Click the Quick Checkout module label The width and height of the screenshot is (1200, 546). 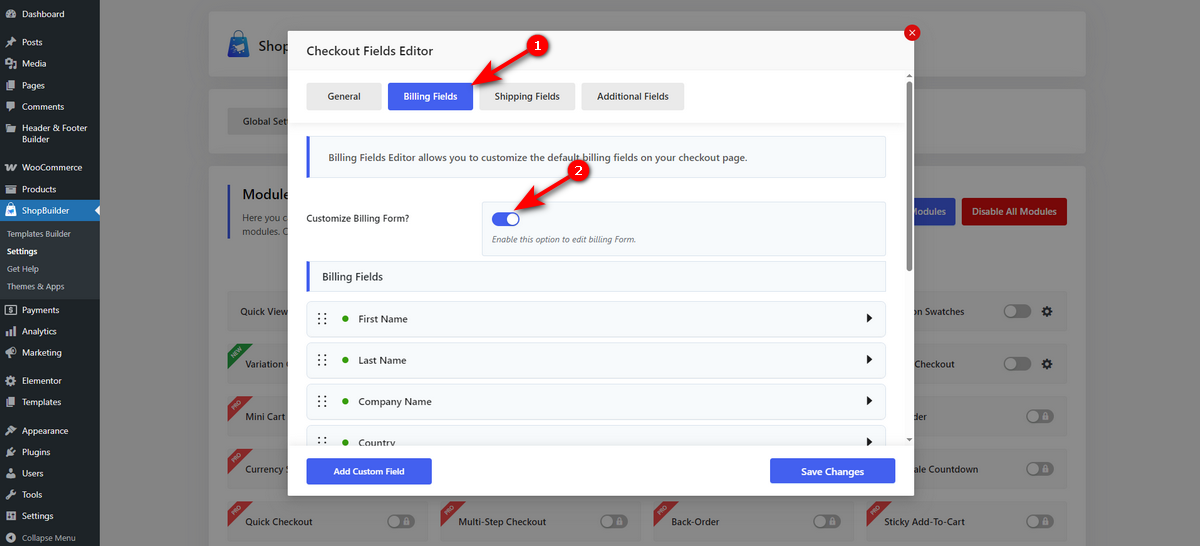click(x=279, y=521)
